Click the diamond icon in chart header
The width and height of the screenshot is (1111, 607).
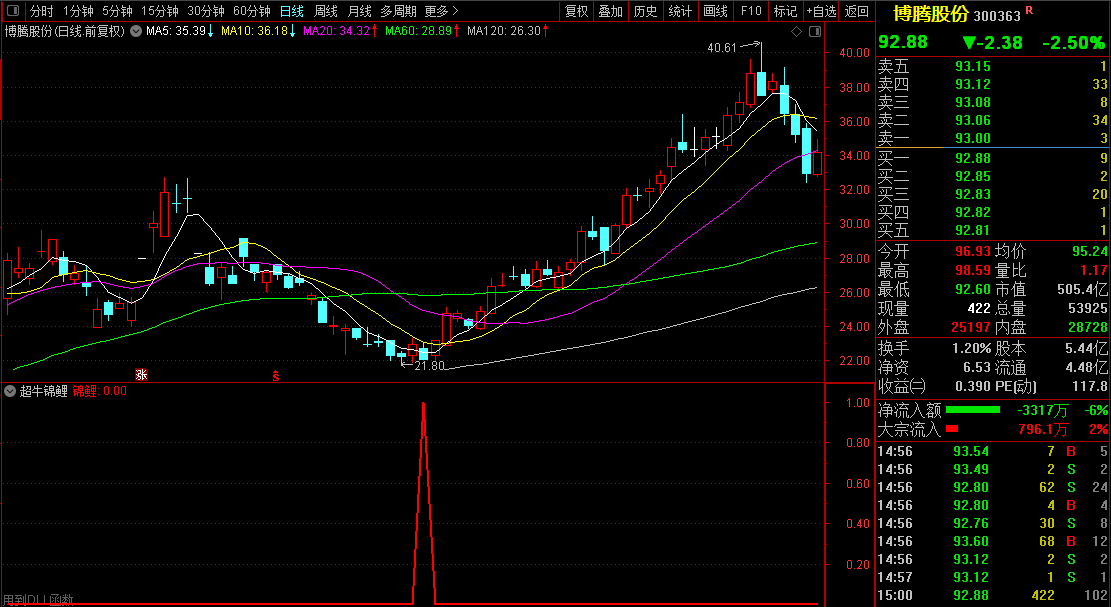click(x=796, y=32)
